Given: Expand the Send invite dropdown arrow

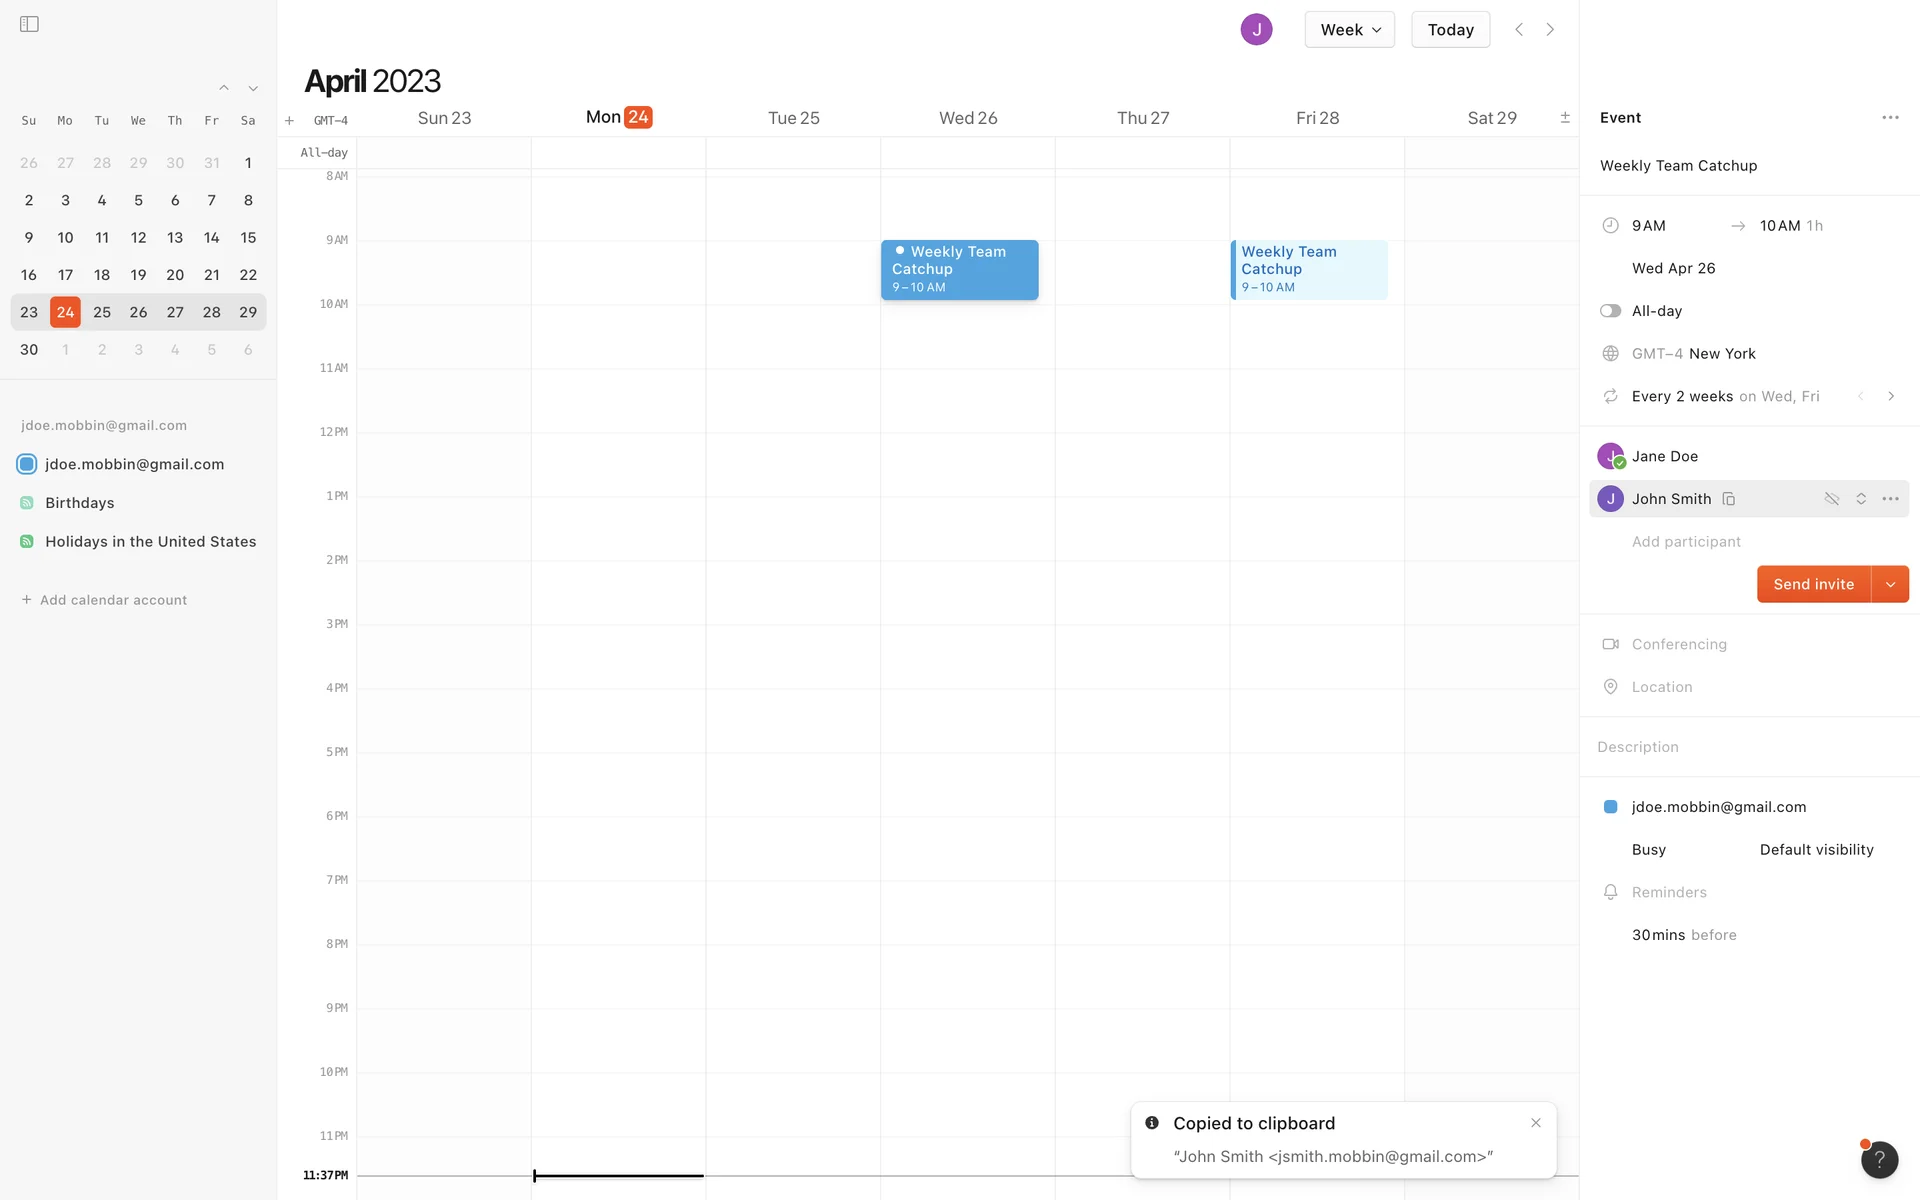Looking at the screenshot, I should click(x=1890, y=585).
